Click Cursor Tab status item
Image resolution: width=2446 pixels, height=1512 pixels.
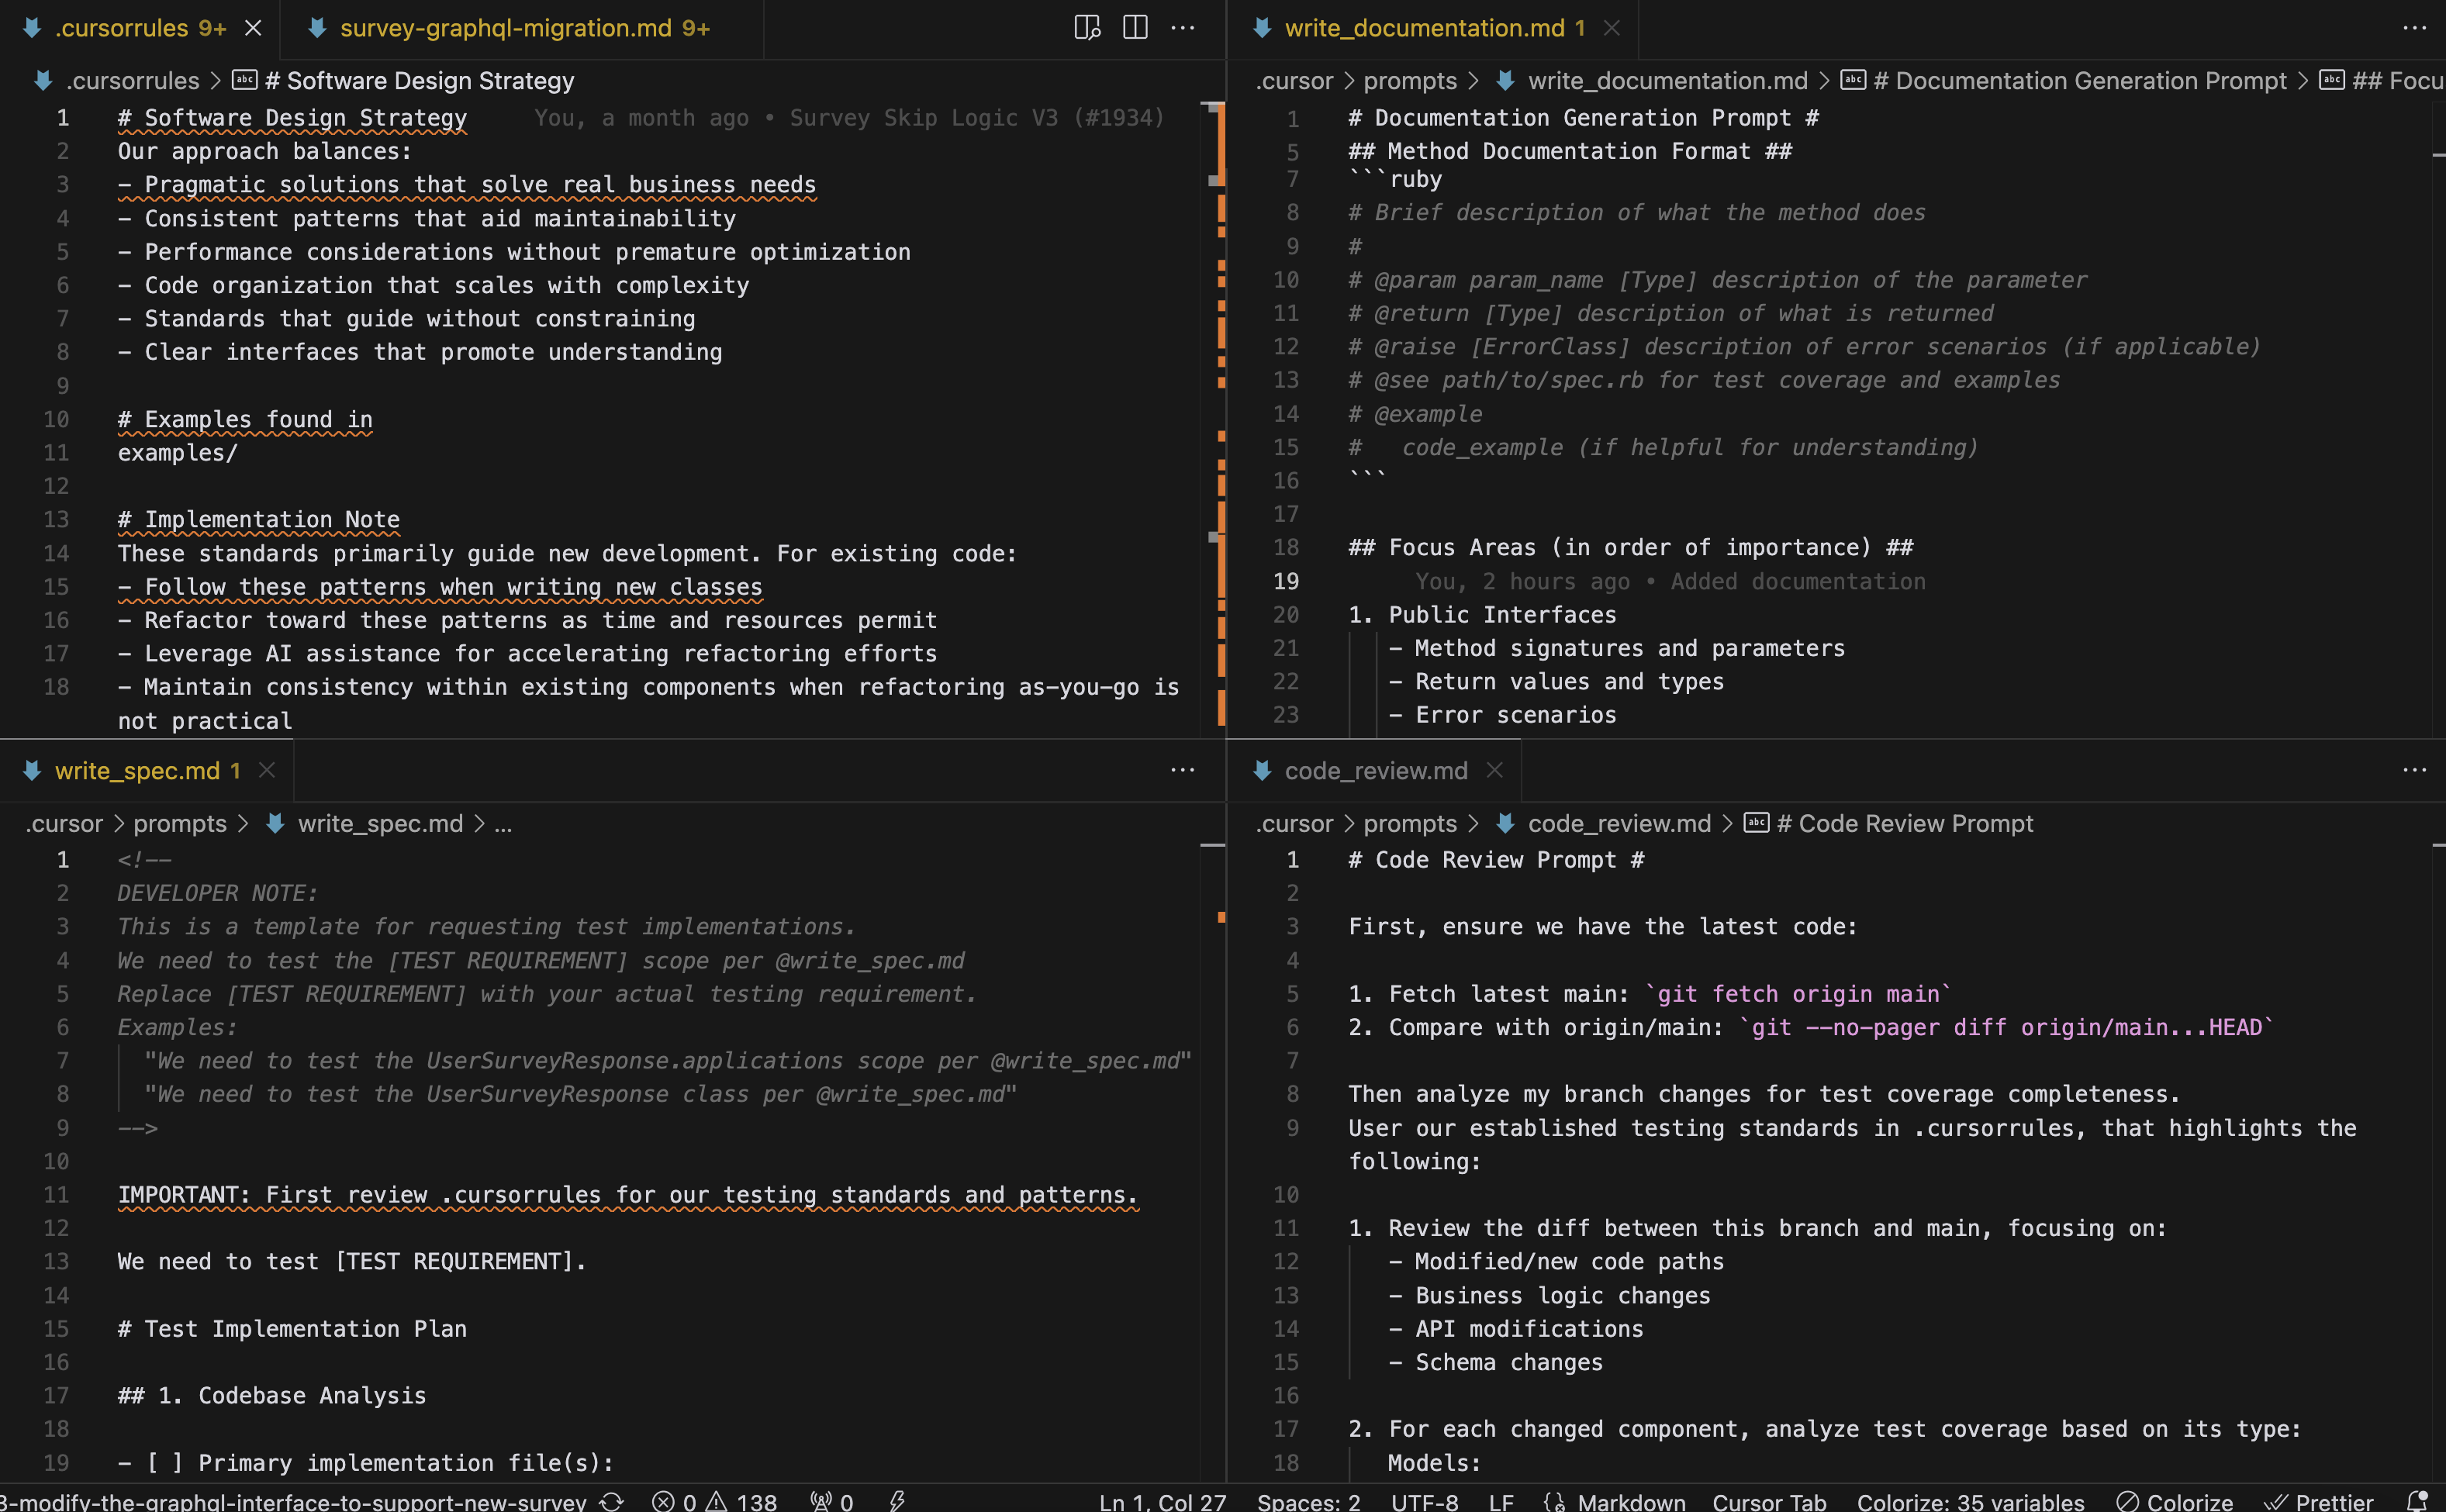[1769, 1501]
